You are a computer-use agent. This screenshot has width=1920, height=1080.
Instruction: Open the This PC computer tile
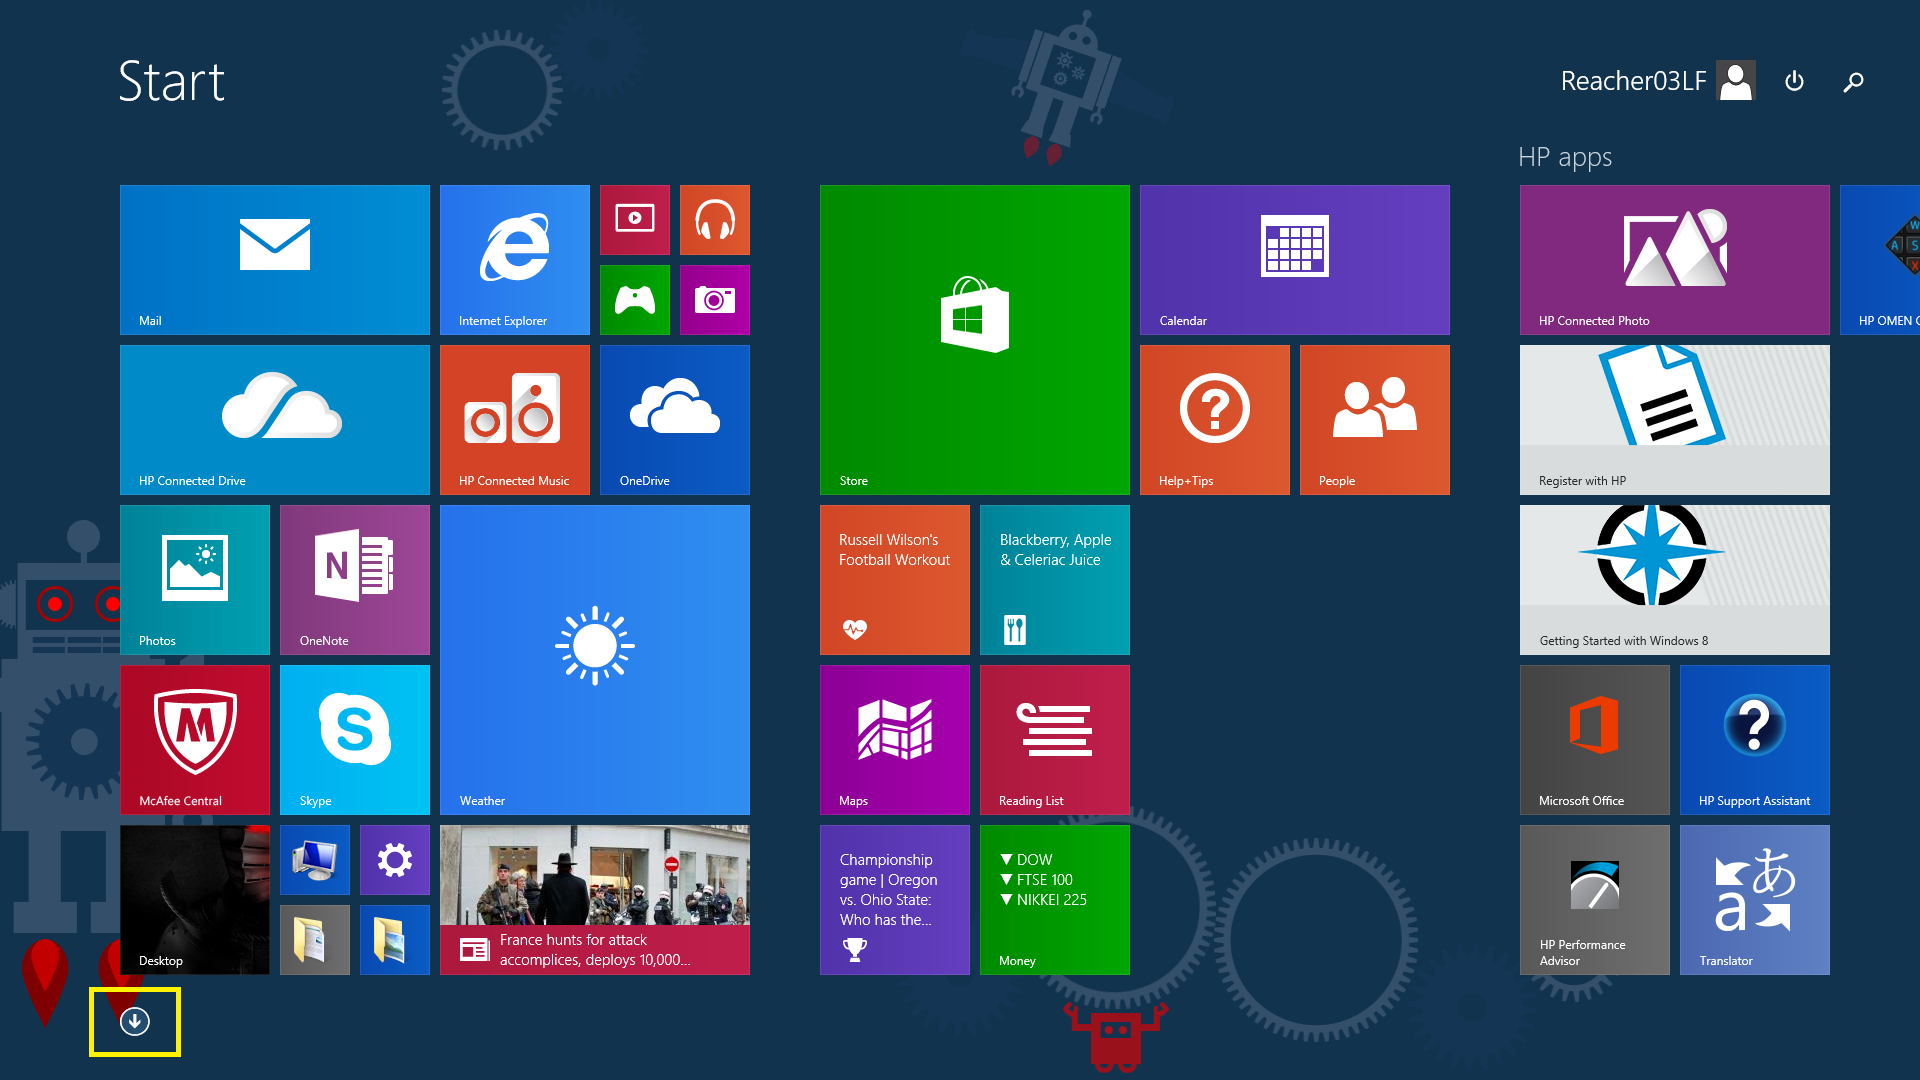315,860
